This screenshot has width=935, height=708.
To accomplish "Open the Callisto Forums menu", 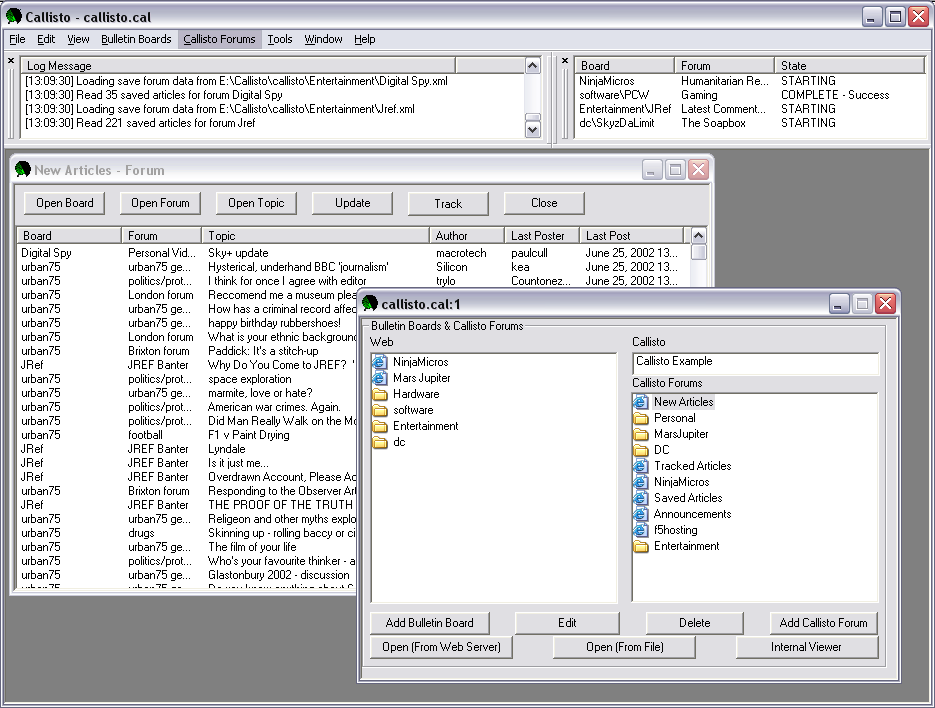I will tap(219, 39).
